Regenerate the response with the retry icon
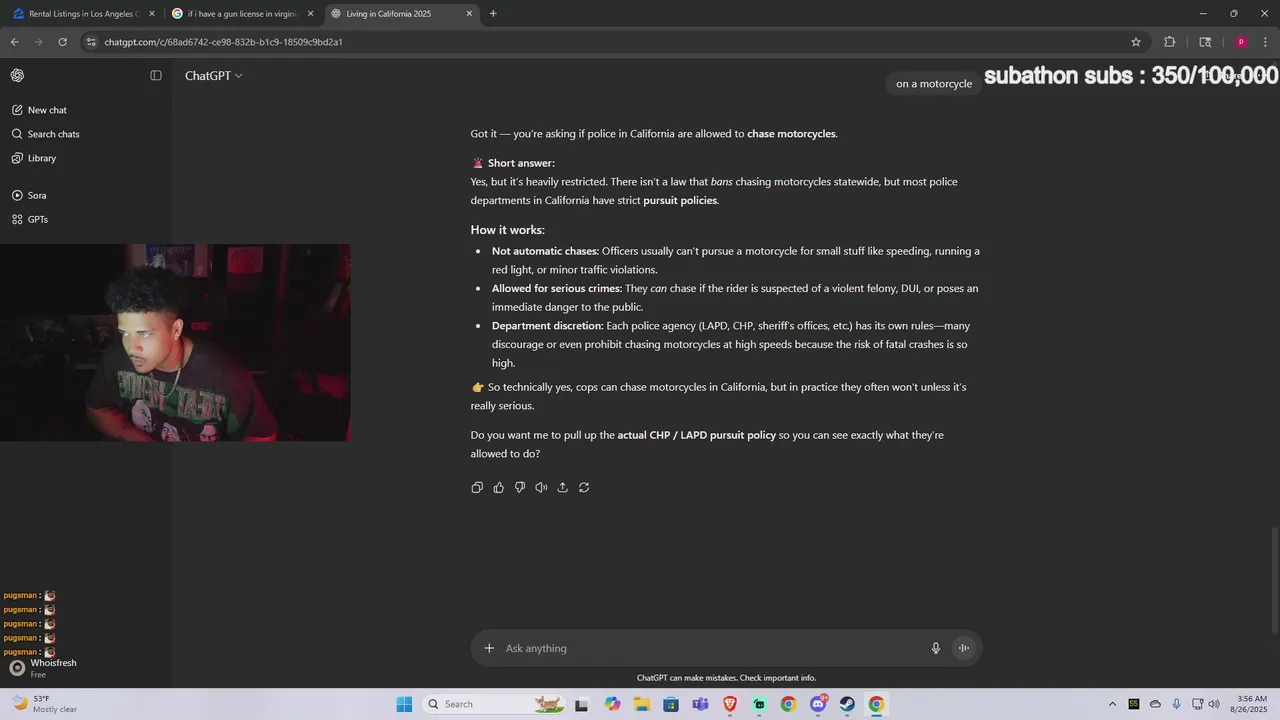Viewport: 1280px width, 720px height. click(584, 487)
